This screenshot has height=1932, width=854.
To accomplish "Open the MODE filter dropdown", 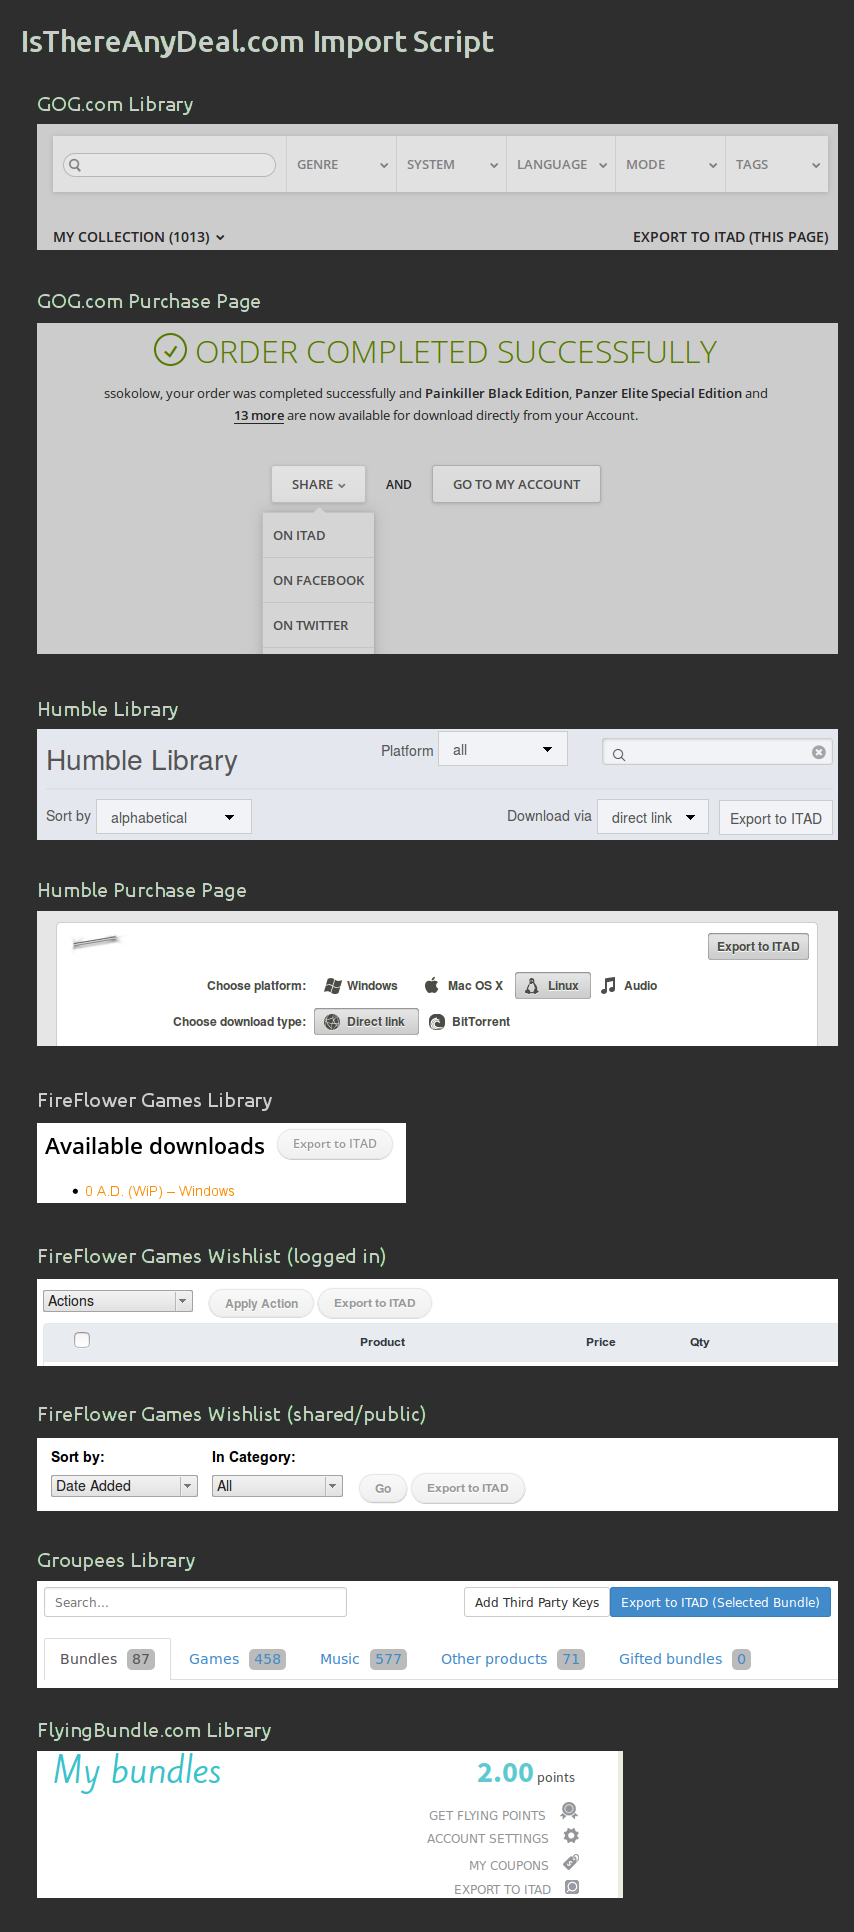I will (671, 165).
